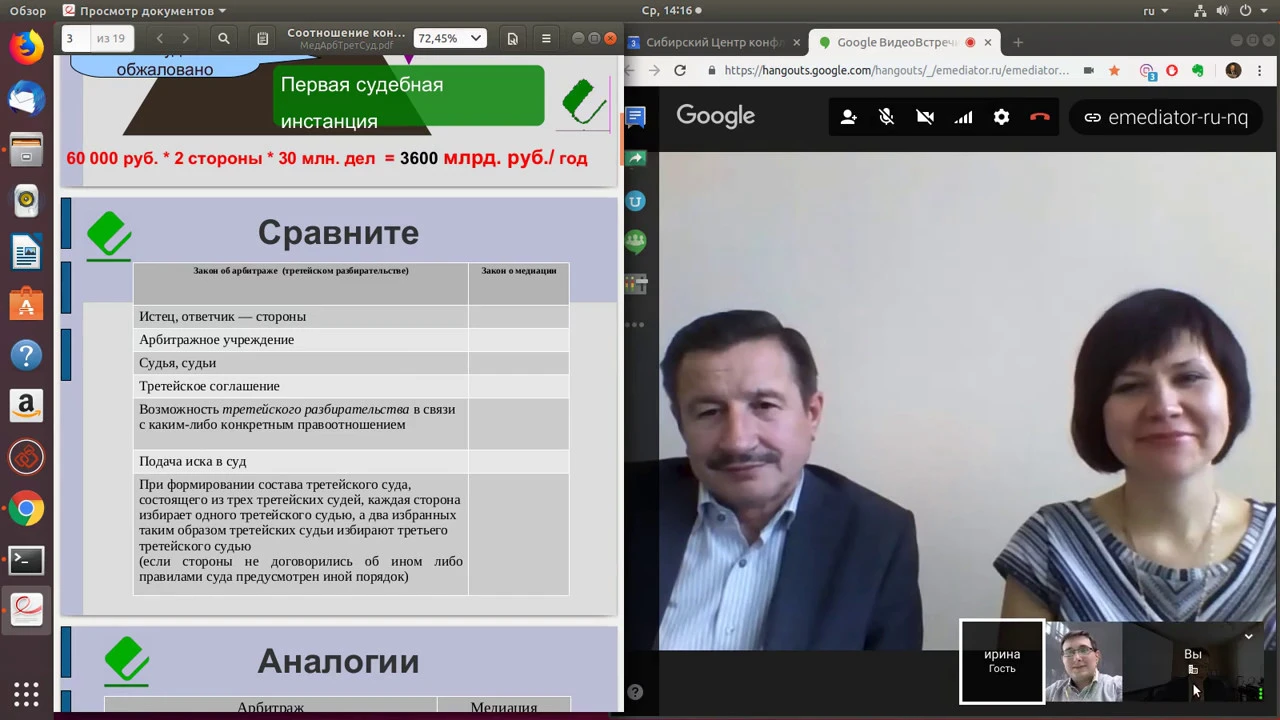This screenshot has width=1280, height=720.
Task: Launch Google Chrome from the dock
Action: (x=27, y=509)
